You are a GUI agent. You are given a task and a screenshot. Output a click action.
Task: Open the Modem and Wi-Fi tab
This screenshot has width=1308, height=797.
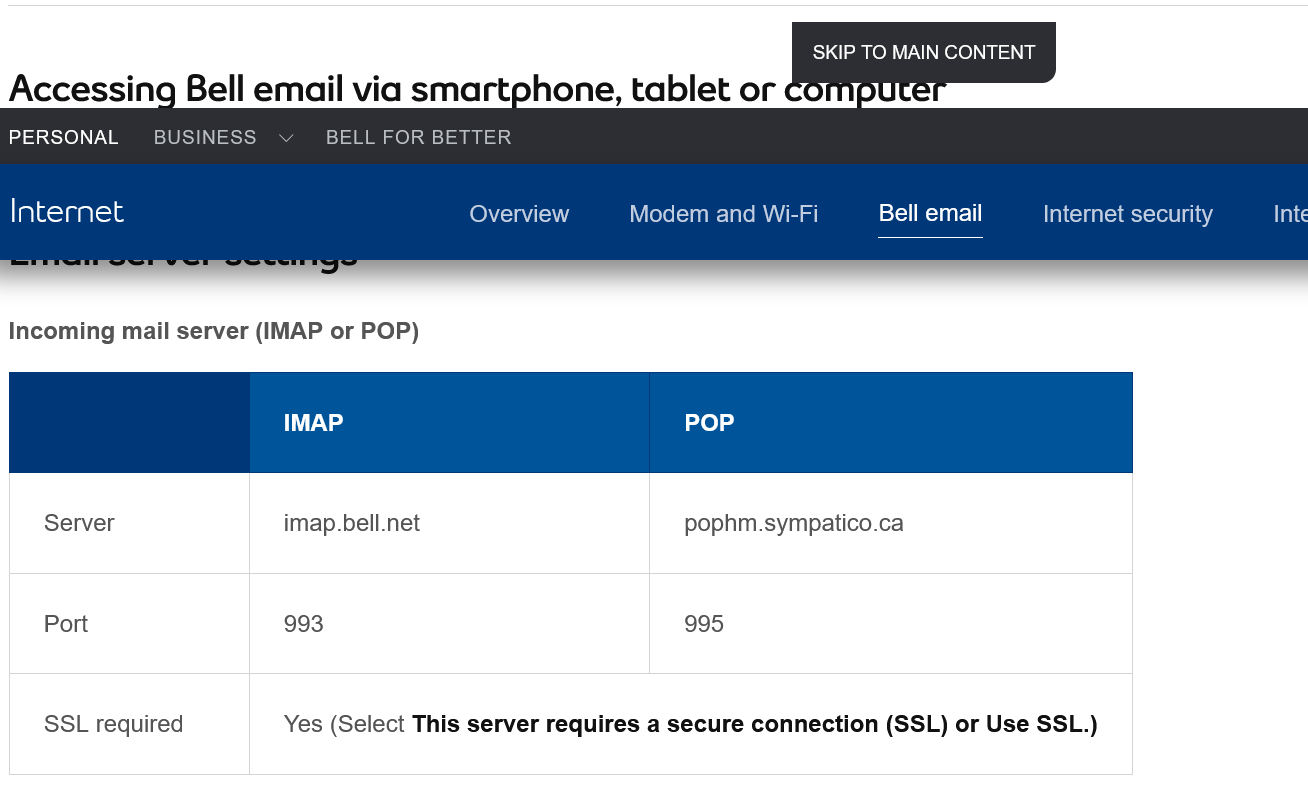click(723, 214)
